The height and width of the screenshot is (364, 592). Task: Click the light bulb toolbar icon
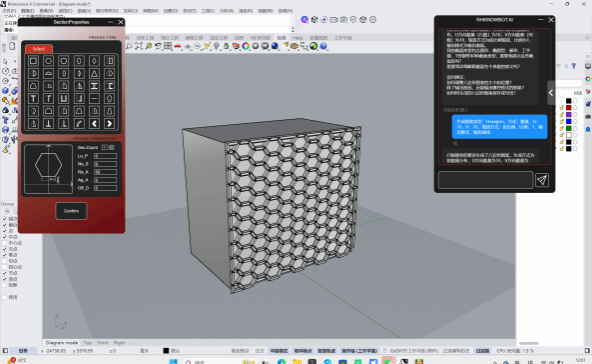(216, 46)
